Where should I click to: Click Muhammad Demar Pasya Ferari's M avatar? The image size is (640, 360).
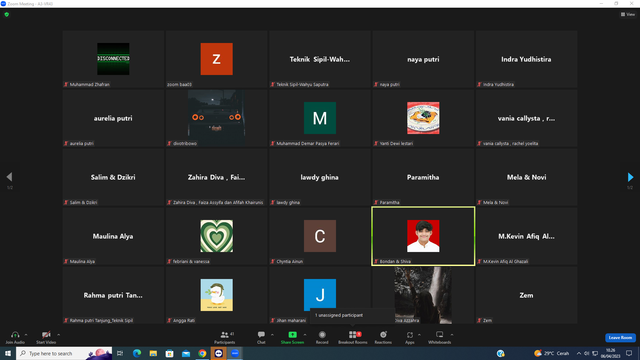[320, 118]
